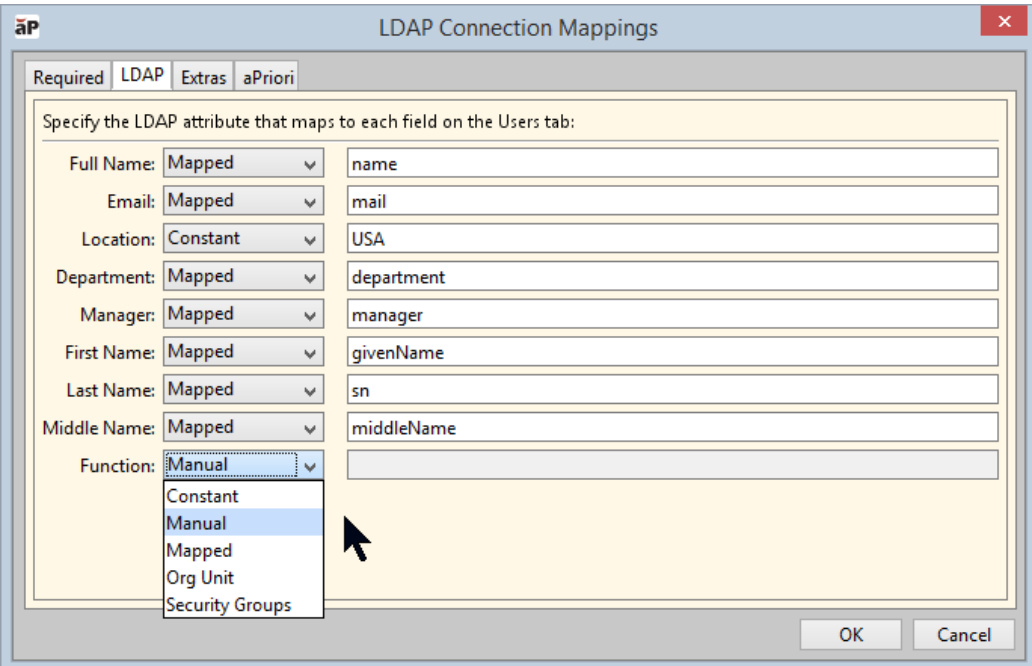The height and width of the screenshot is (666, 1032).
Task: Close the LDAP Connection Mappings dialog
Action: [1004, 24]
